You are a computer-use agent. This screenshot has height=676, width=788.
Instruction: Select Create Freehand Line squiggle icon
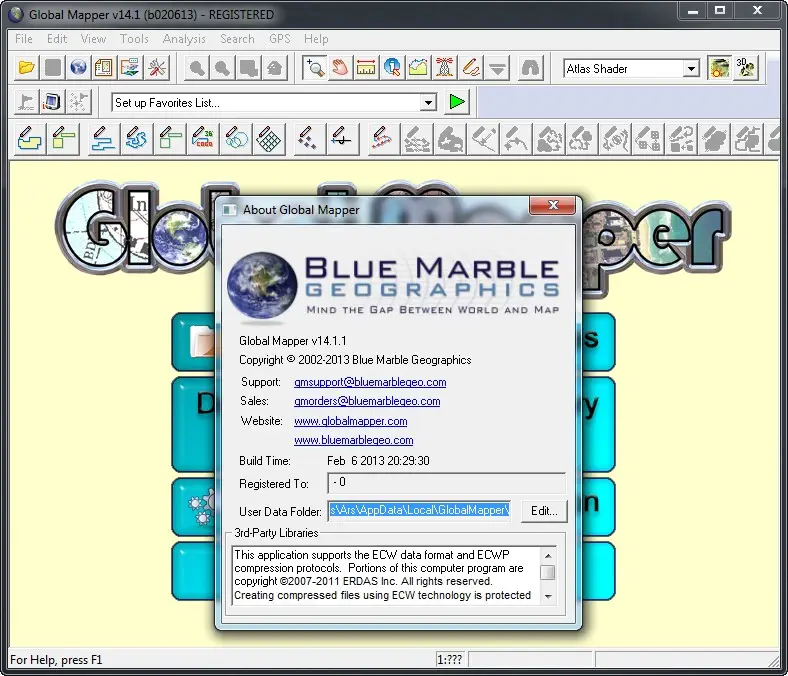136,138
